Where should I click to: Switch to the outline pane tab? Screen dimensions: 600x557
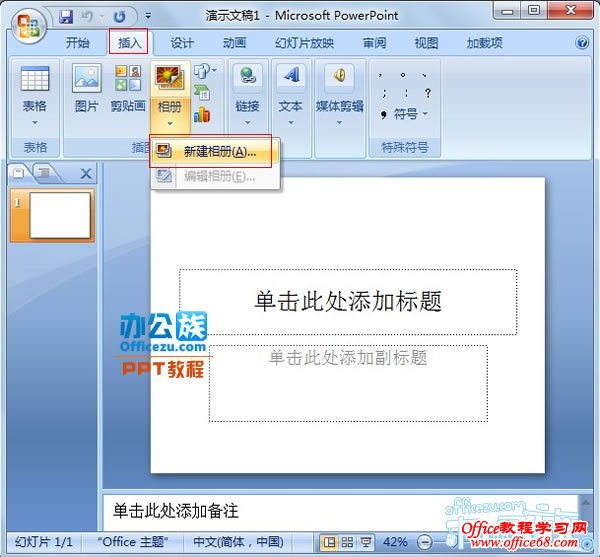point(44,173)
